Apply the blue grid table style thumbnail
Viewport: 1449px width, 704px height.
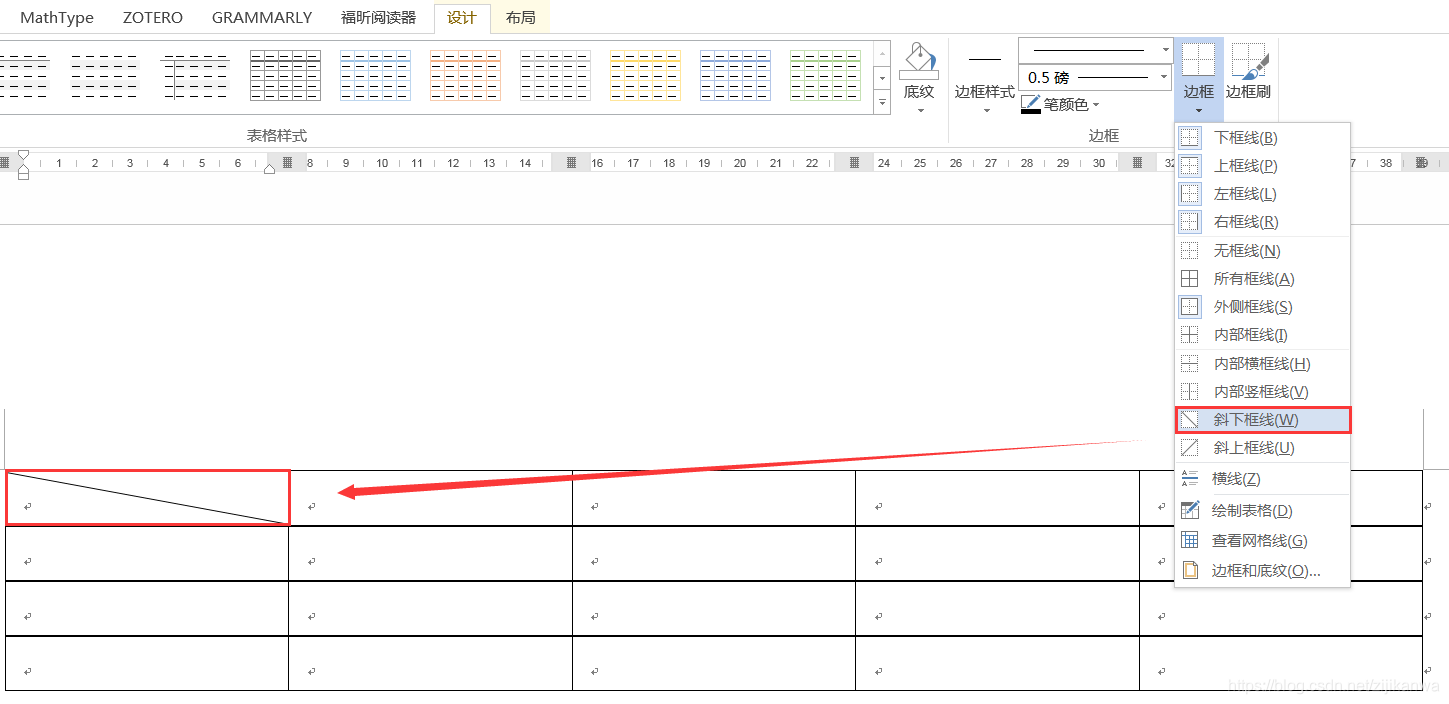pyautogui.click(x=375, y=75)
